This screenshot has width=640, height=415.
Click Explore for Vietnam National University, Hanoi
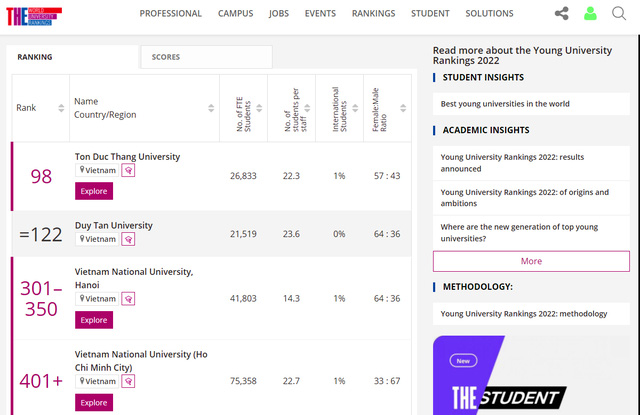pos(94,320)
